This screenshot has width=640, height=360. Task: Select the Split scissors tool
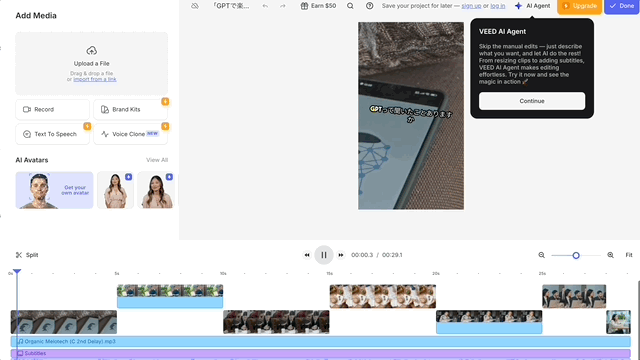click(x=27, y=255)
